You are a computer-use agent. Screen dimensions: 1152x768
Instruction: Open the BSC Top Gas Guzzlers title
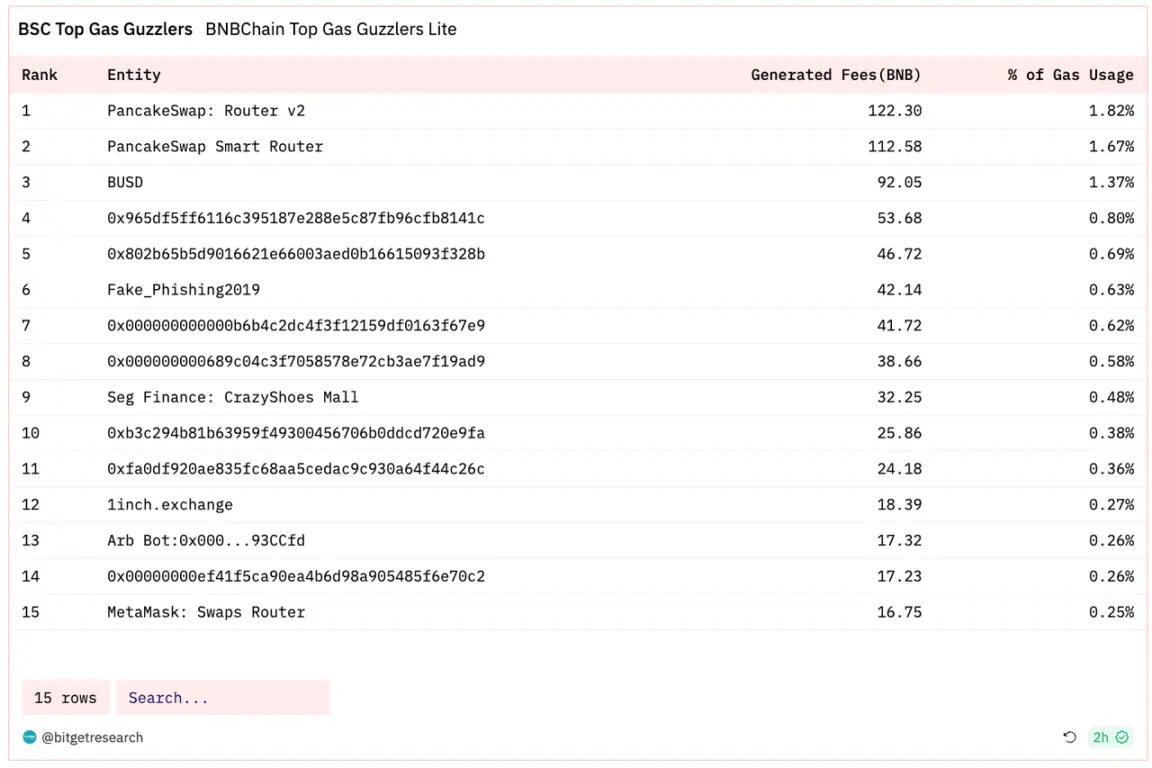click(105, 29)
